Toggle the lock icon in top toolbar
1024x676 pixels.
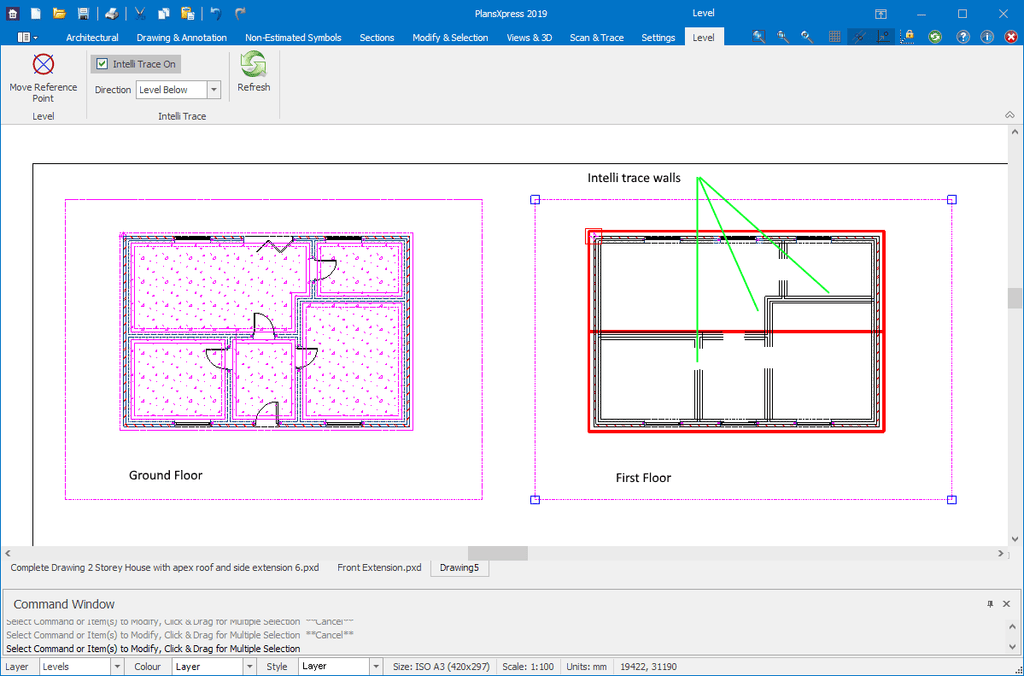[x=909, y=37]
